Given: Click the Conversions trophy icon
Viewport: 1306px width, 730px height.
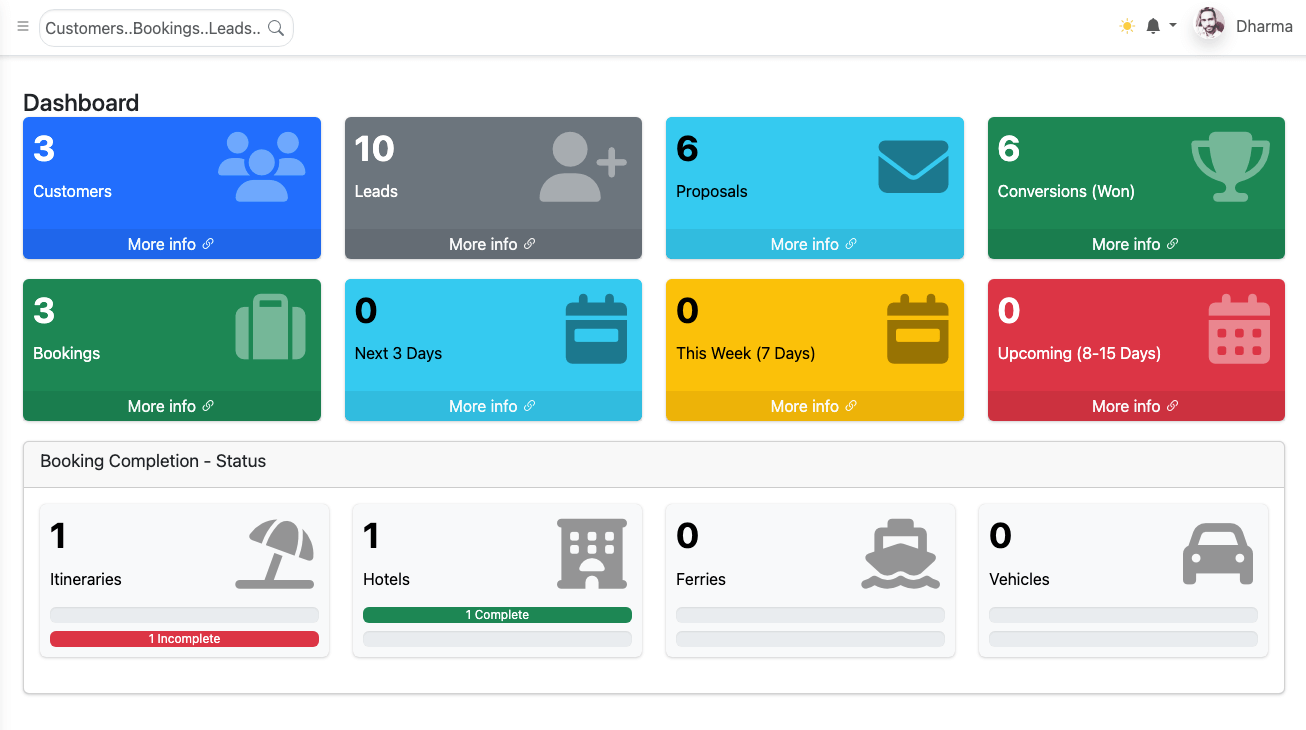Looking at the screenshot, I should coord(1231,167).
